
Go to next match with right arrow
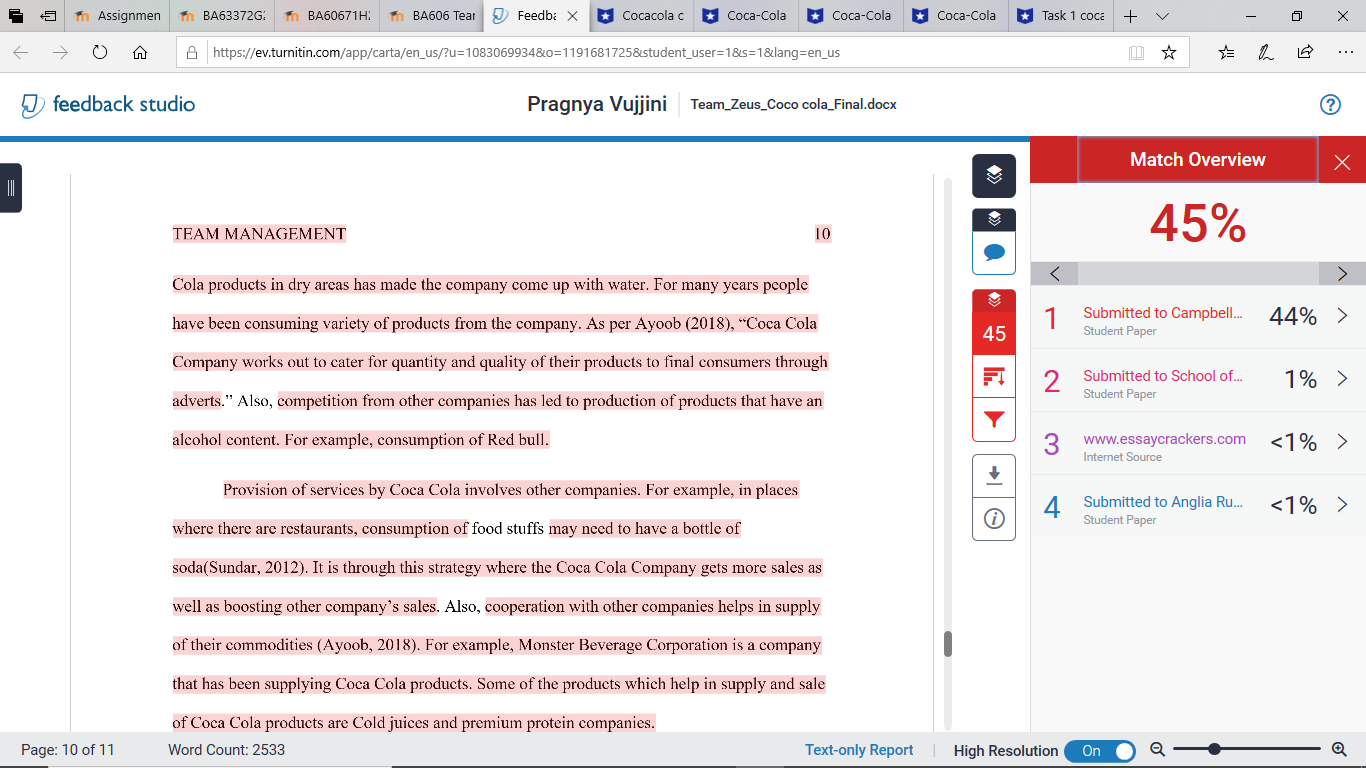[x=1342, y=274]
